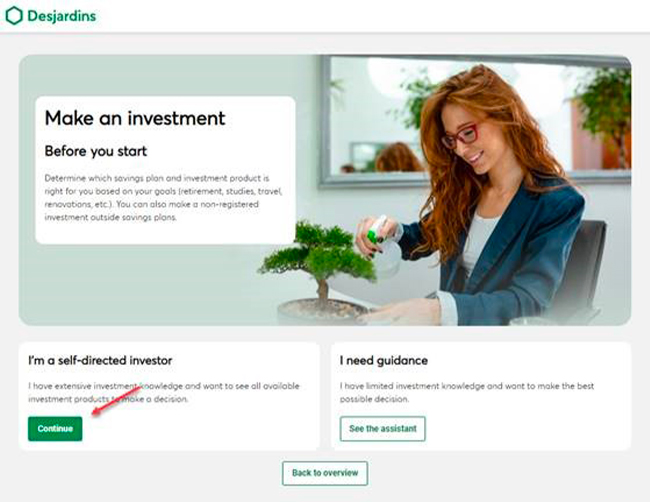Open See the assistant for guidance
650x502 pixels.
tap(383, 429)
